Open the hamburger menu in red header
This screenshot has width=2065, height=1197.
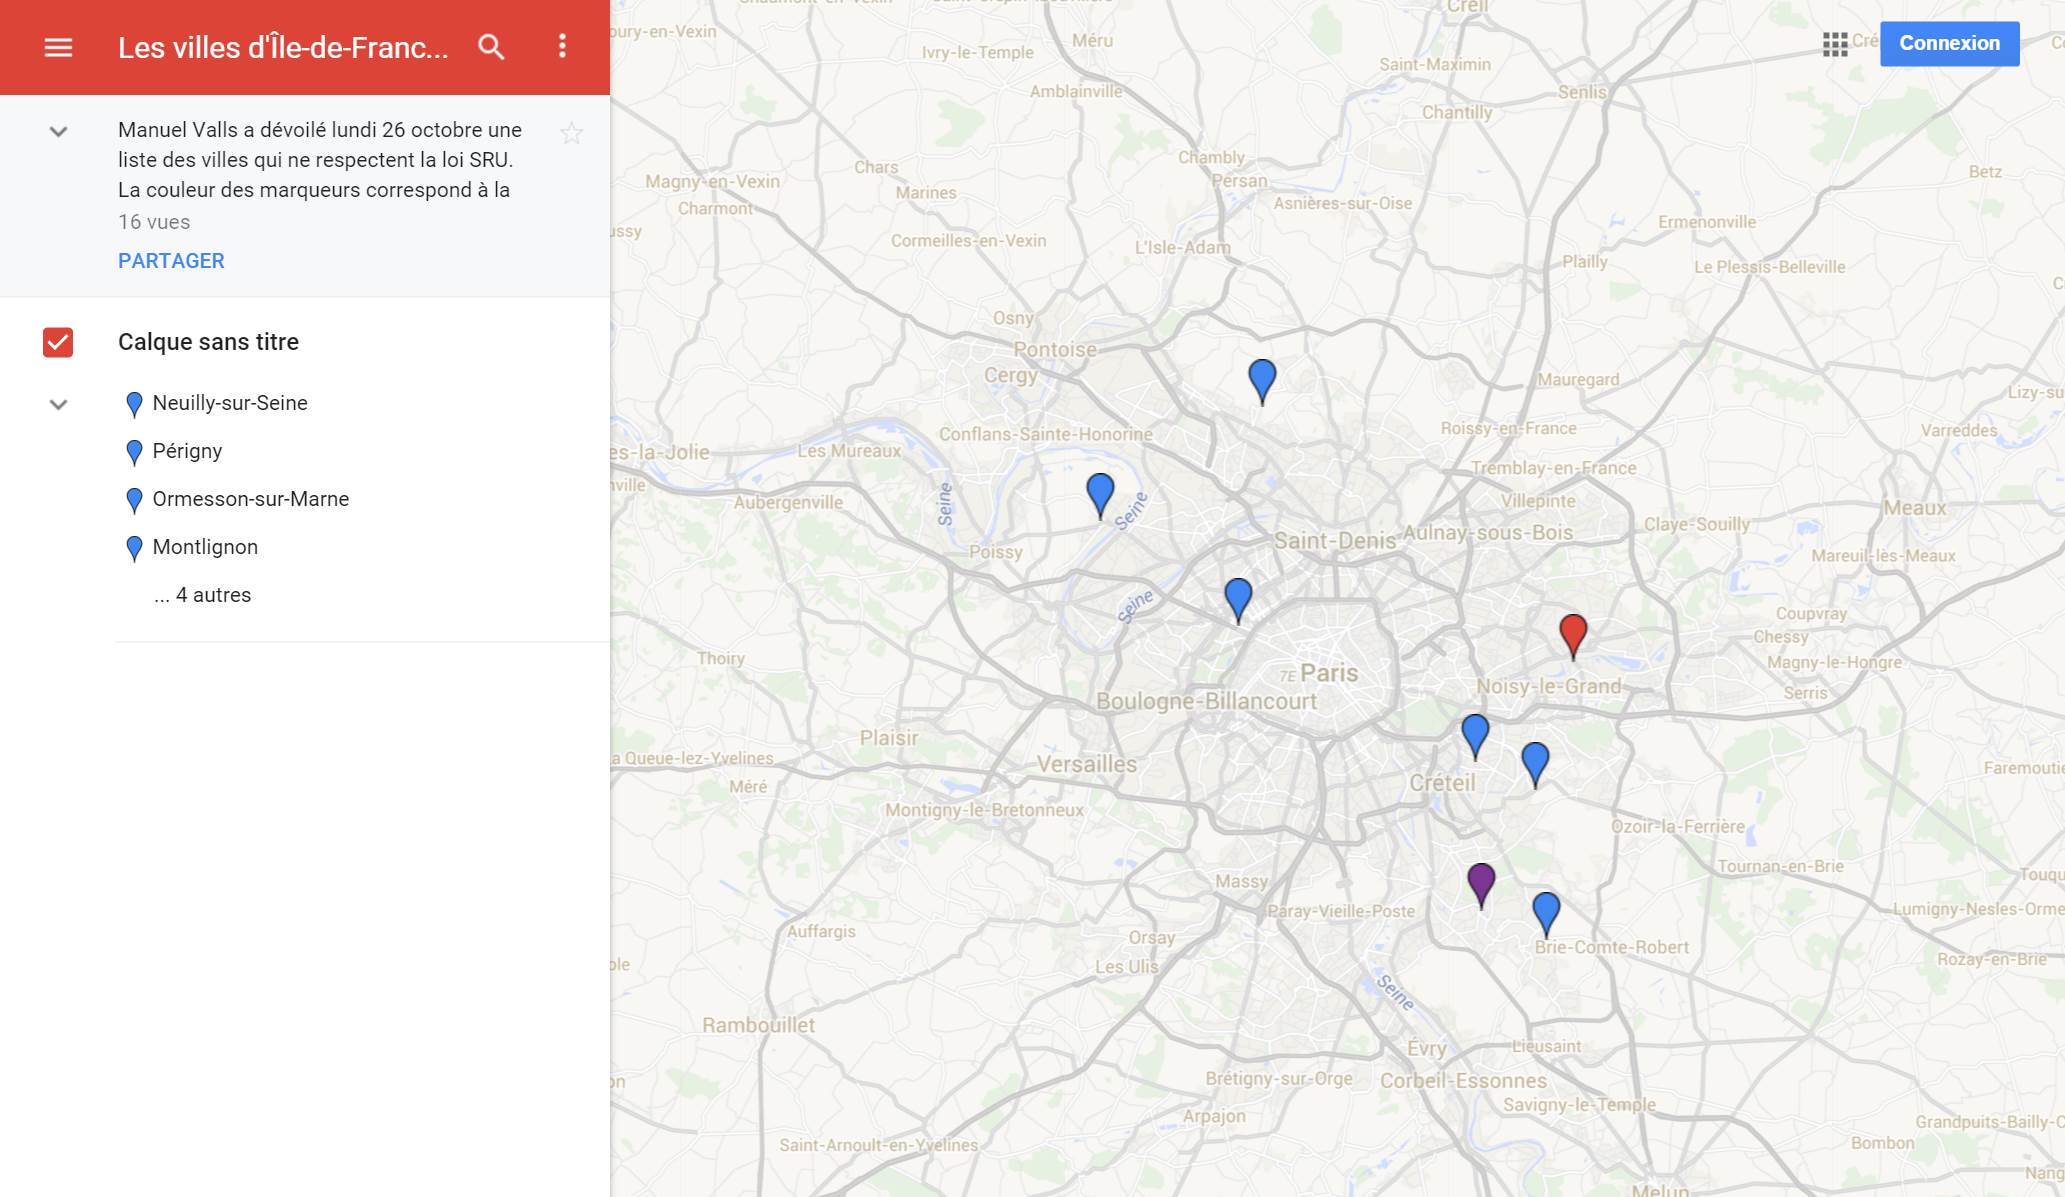[58, 47]
